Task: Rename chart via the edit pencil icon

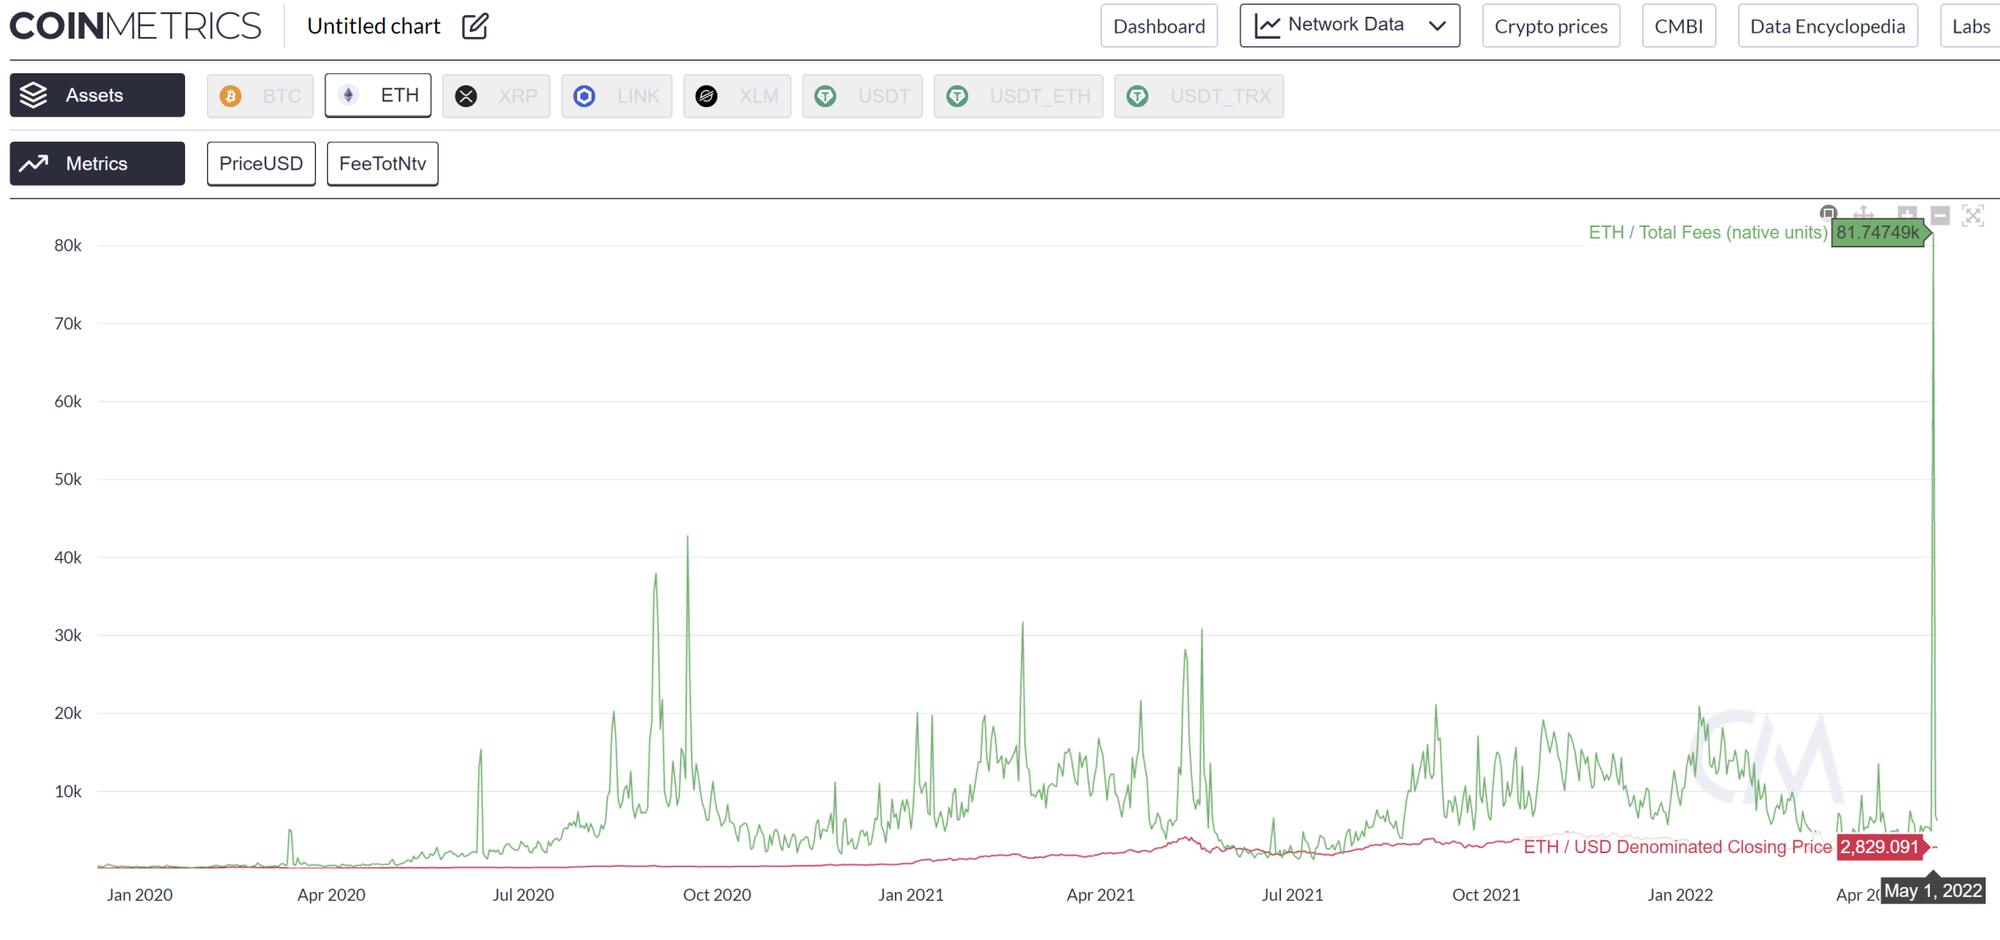Action: pyautogui.click(x=474, y=26)
